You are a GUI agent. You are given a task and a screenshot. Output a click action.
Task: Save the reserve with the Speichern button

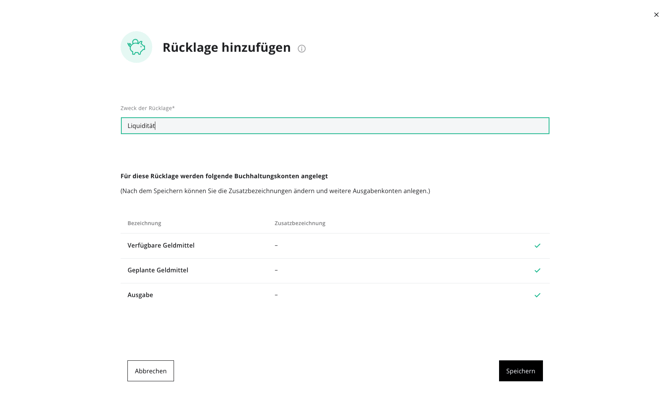(521, 371)
